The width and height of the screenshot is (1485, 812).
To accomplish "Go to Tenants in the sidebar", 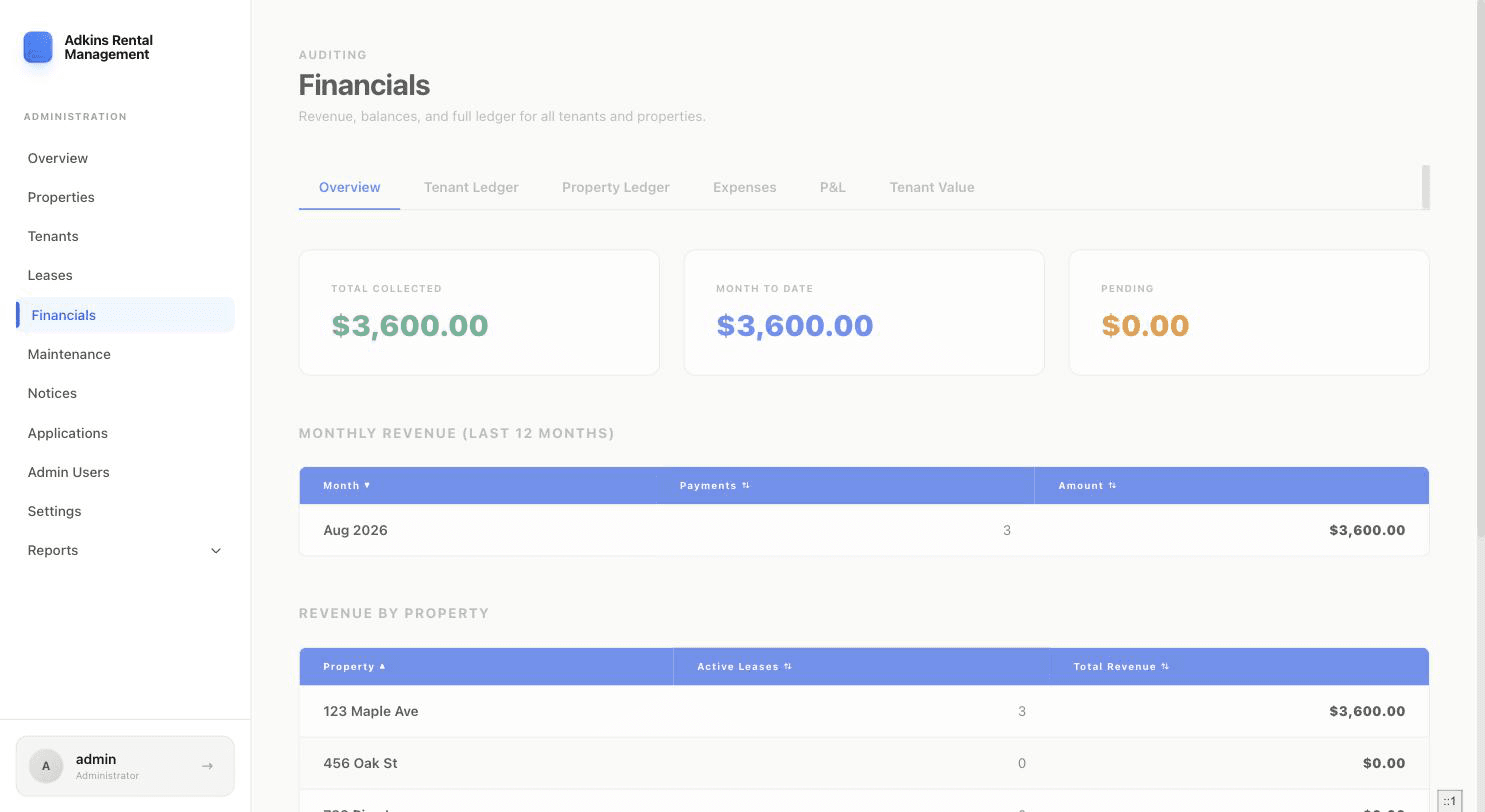I will [125, 236].
